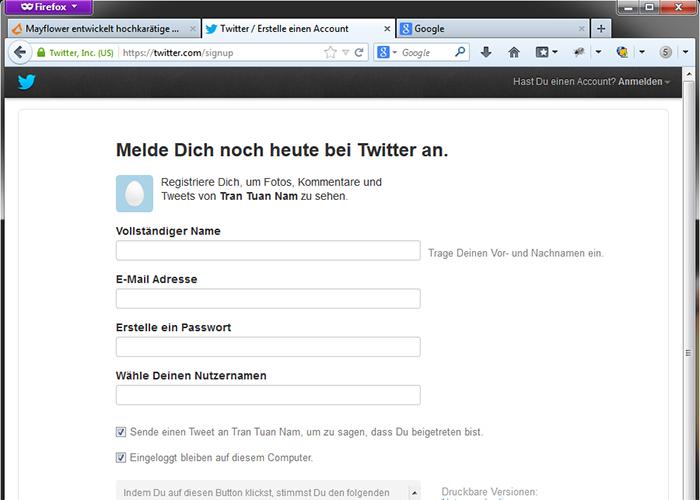Viewport: 700px width, 500px height.
Task: Close the Google tab
Action: pyautogui.click(x=581, y=29)
